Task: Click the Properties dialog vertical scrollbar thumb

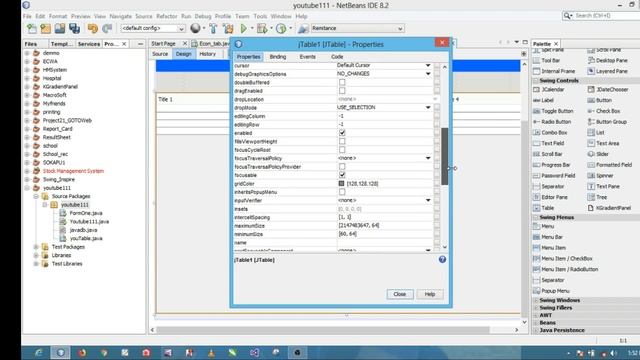Action: click(444, 156)
